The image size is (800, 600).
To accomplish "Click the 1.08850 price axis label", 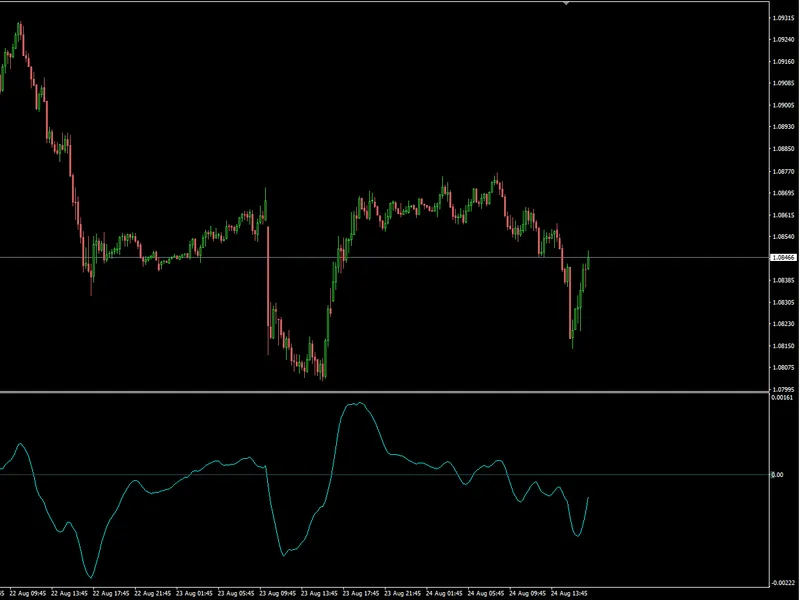I will click(x=783, y=149).
